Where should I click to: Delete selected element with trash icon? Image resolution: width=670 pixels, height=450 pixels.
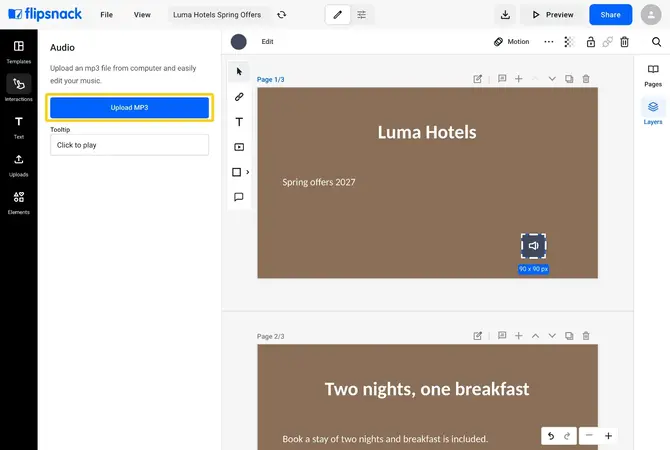(x=624, y=41)
